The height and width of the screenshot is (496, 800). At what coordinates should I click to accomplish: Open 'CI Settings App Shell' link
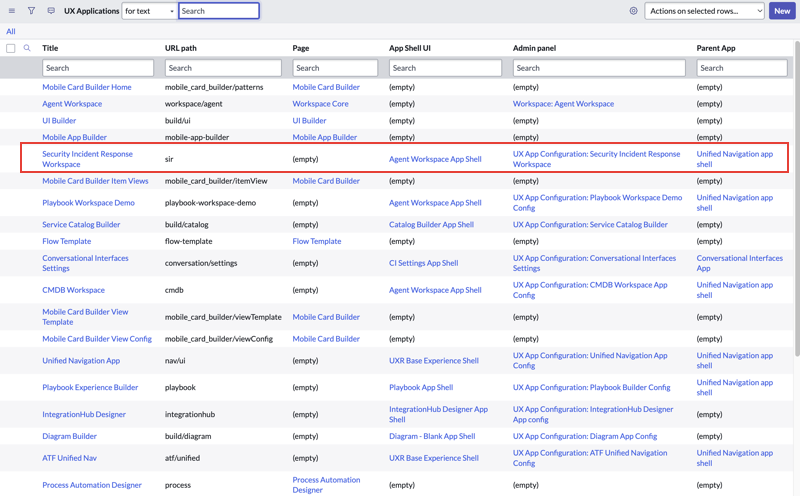point(423,263)
